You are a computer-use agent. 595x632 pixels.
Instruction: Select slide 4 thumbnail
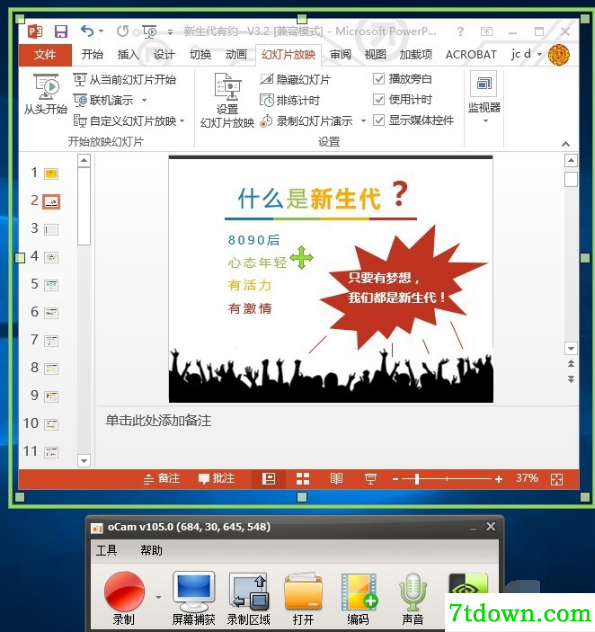tap(51, 257)
